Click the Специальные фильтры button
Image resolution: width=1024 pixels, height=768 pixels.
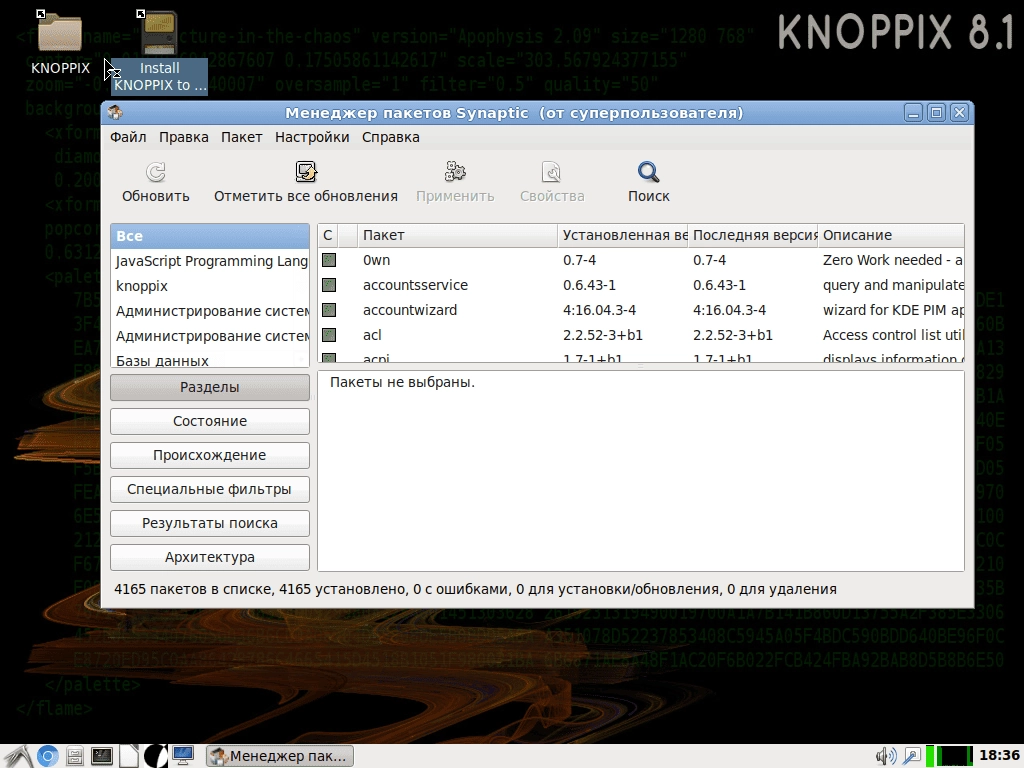[210, 489]
